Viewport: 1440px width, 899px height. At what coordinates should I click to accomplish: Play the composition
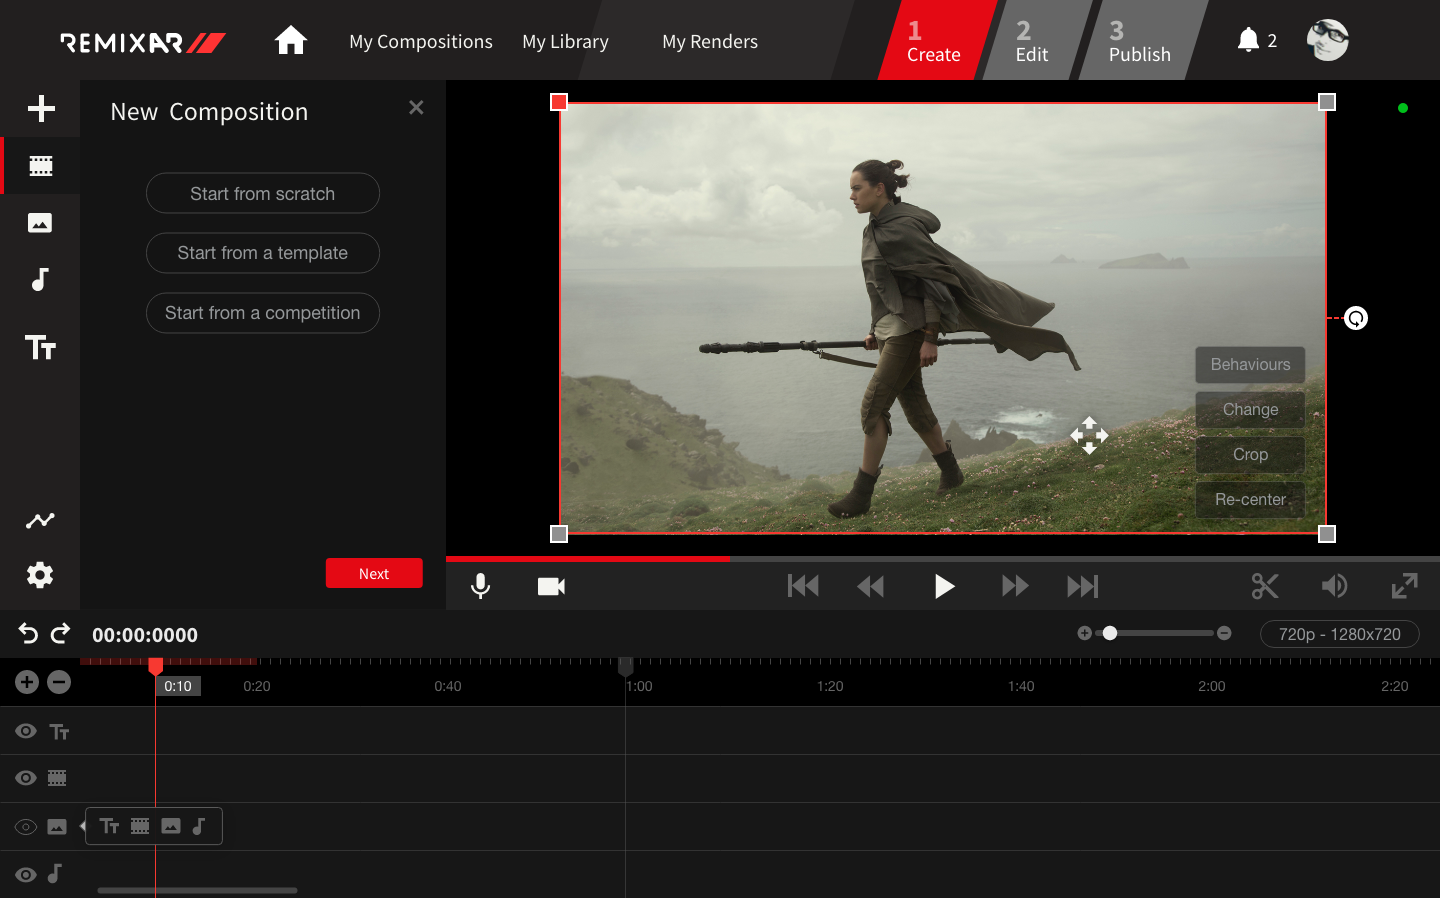pyautogui.click(x=944, y=586)
